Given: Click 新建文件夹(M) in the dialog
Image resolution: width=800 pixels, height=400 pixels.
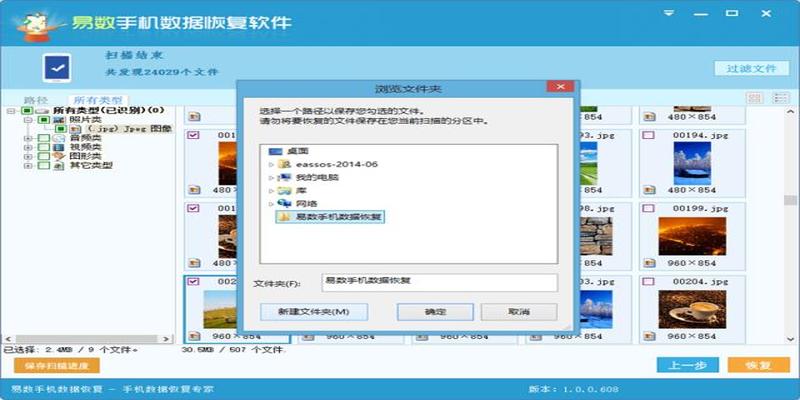Looking at the screenshot, I should point(314,312).
